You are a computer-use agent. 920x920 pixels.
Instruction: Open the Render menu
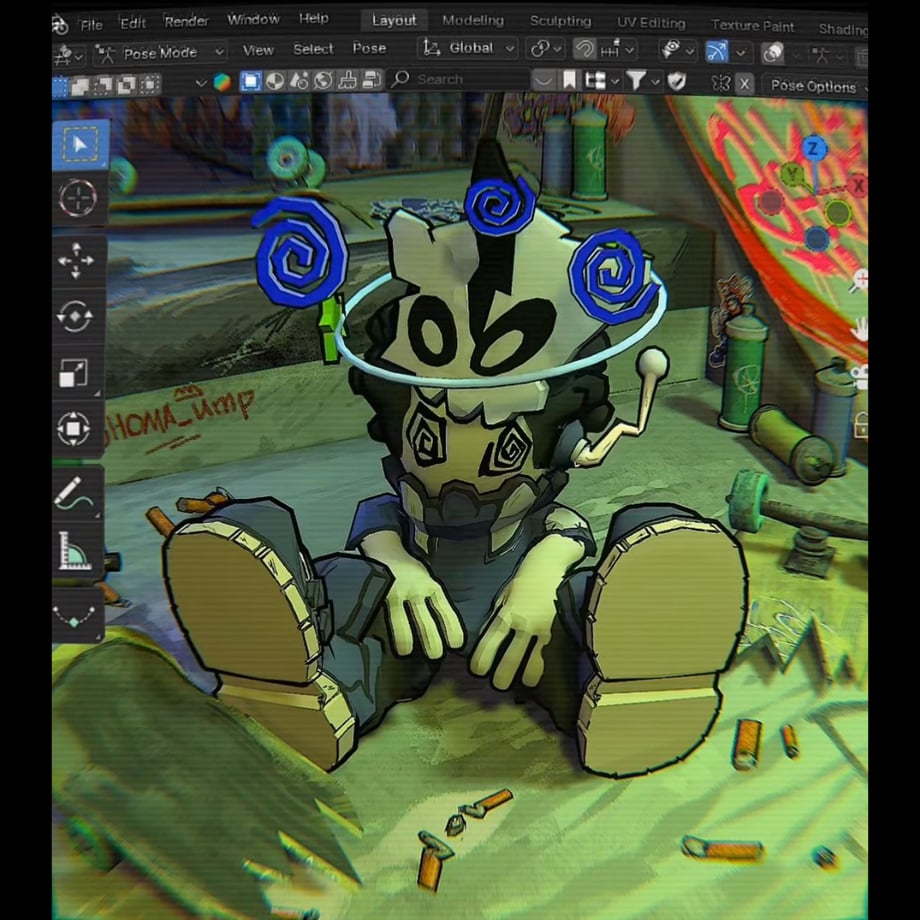click(187, 21)
